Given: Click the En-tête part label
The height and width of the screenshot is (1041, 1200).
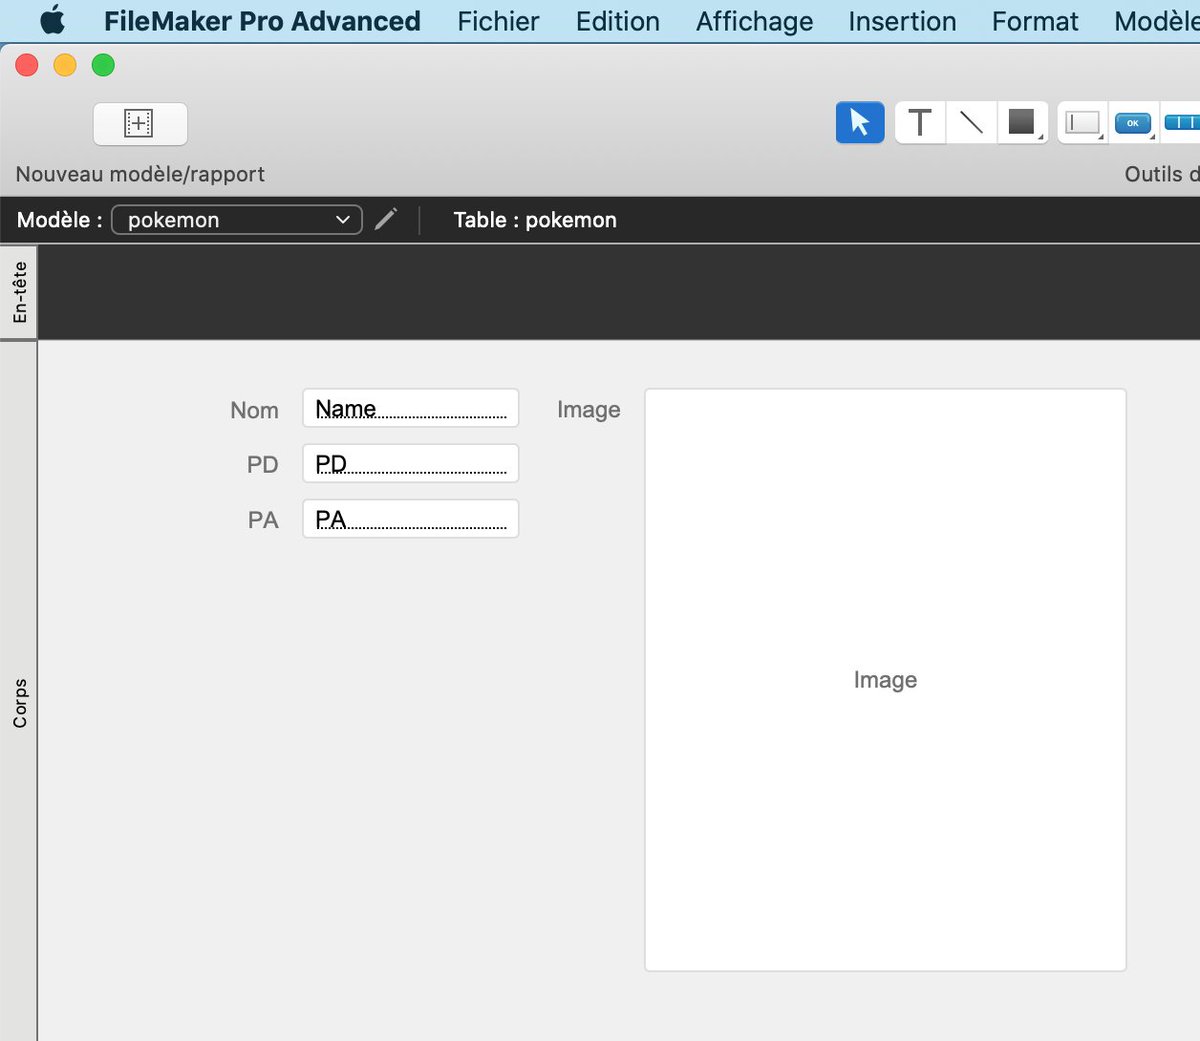Looking at the screenshot, I should click(x=19, y=292).
